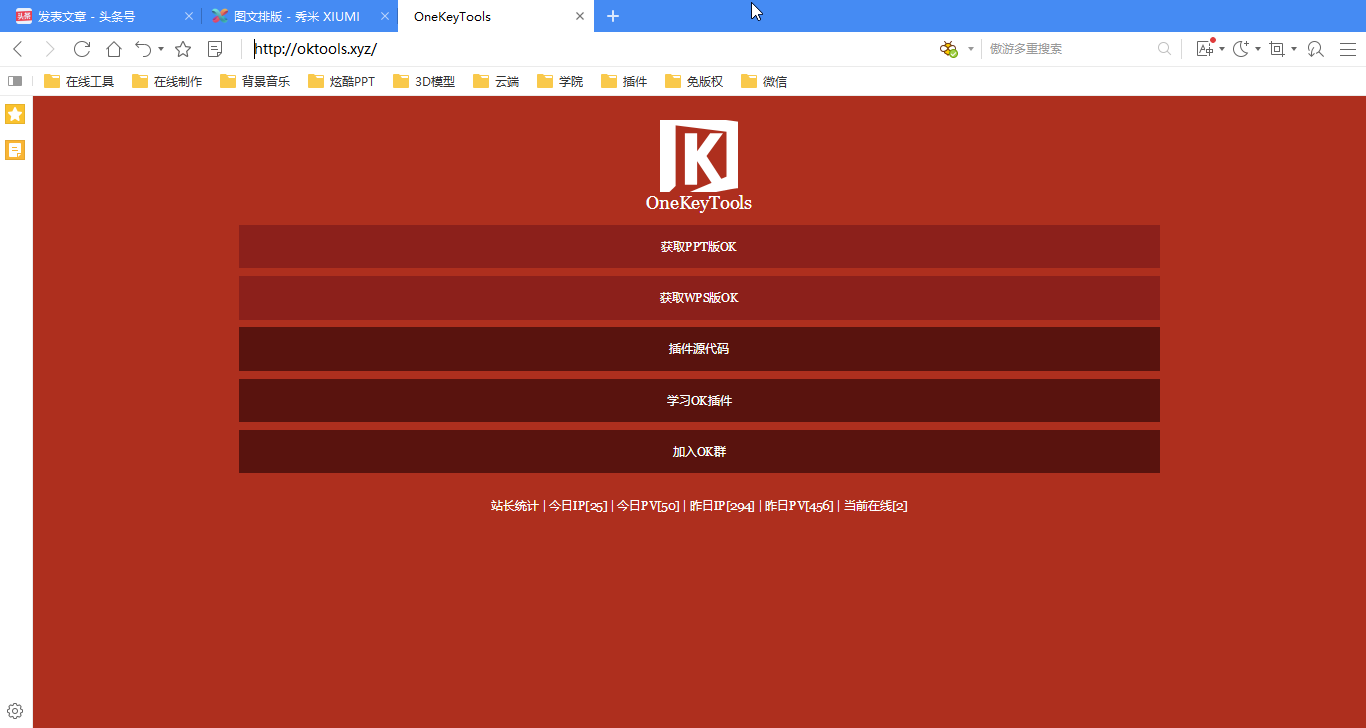Open the 3D模型 bookmark folder
Screen dimensions: 1366x728
[424, 81]
